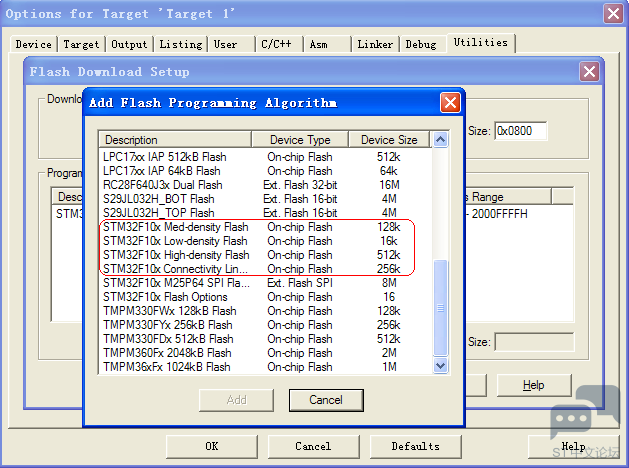Select TMPM330FDx 512kB Flash entry
The height and width of the screenshot is (468, 629).
265,339
